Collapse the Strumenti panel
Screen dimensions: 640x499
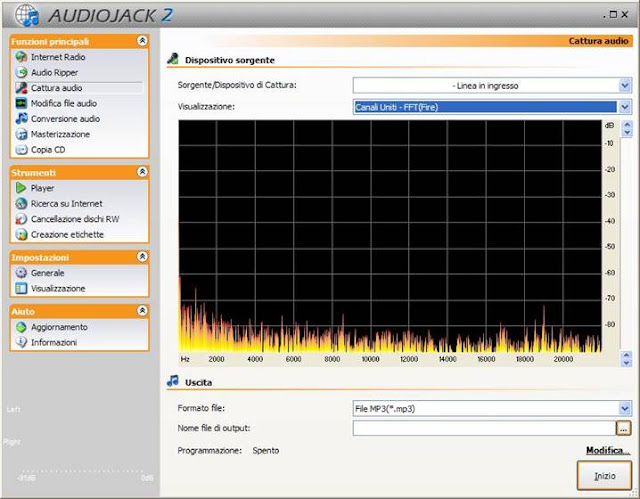(x=142, y=172)
